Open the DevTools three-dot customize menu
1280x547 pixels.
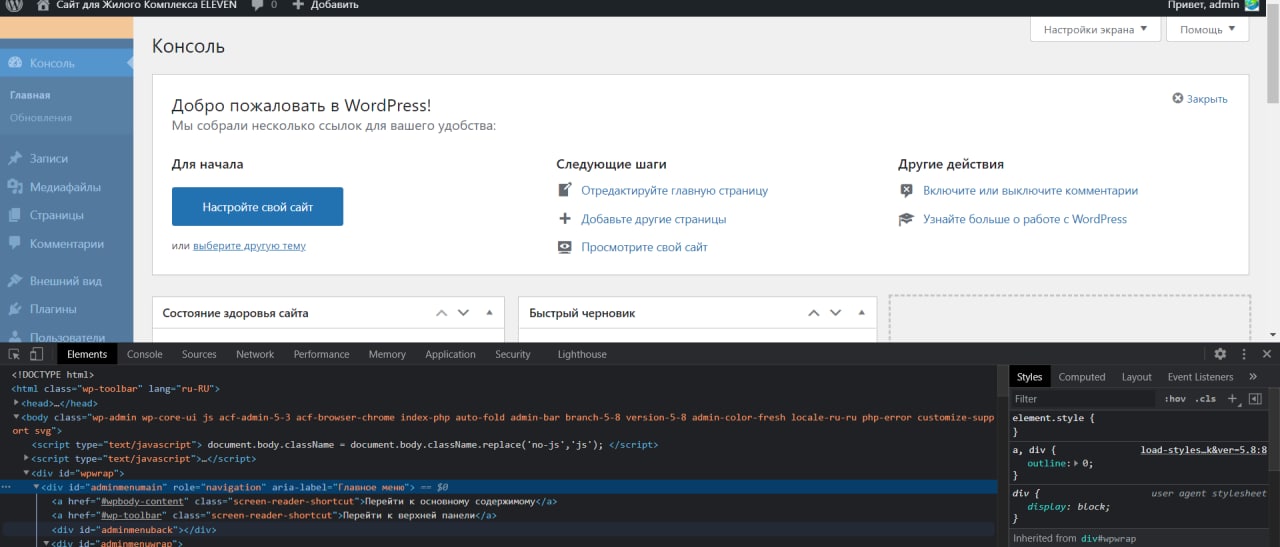[x=1244, y=354]
